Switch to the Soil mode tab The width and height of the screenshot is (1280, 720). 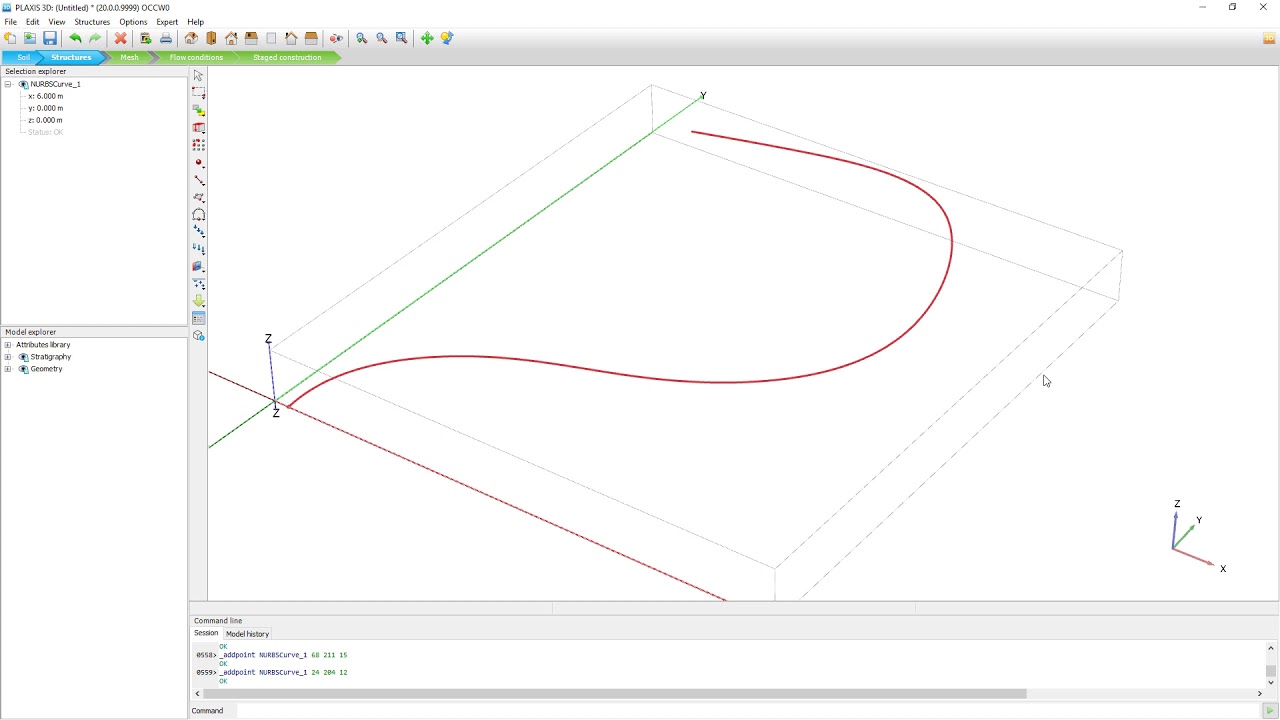(23, 57)
